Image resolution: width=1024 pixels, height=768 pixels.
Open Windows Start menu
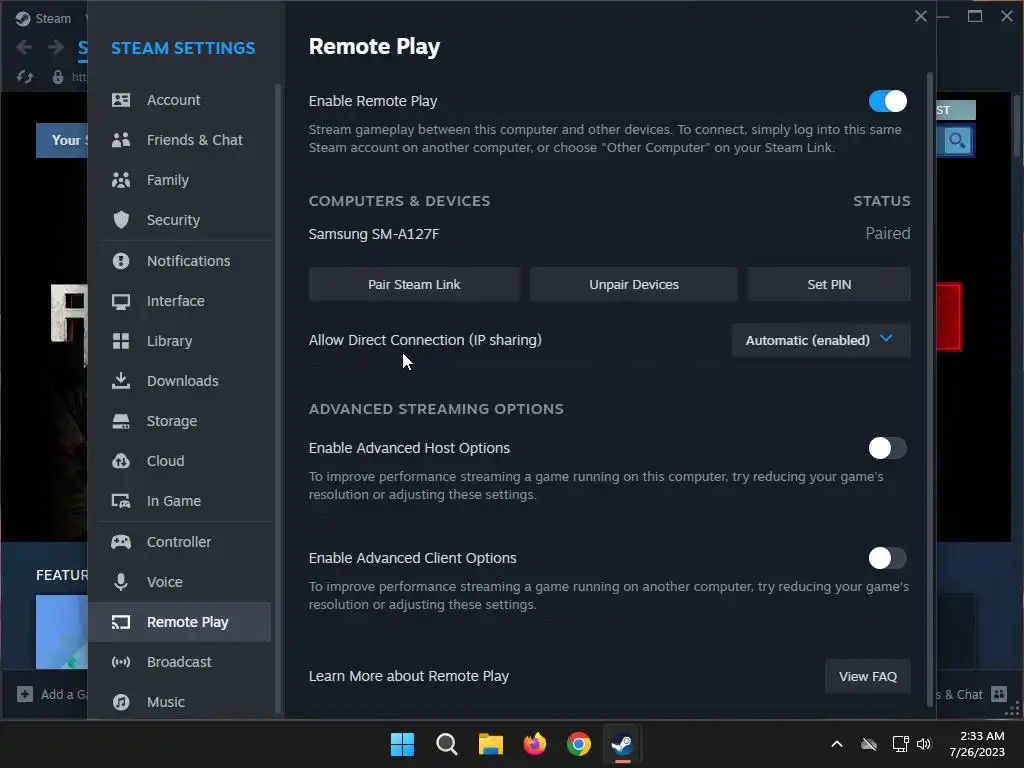pyautogui.click(x=402, y=744)
